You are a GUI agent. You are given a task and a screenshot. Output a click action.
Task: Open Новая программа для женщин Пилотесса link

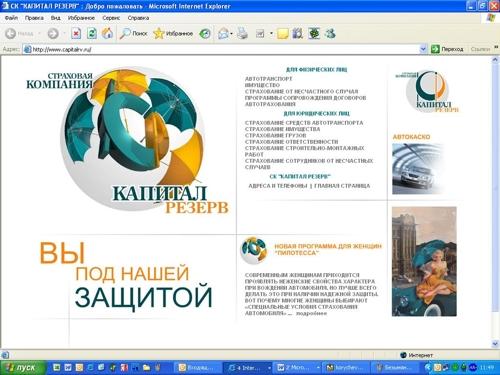(328, 250)
